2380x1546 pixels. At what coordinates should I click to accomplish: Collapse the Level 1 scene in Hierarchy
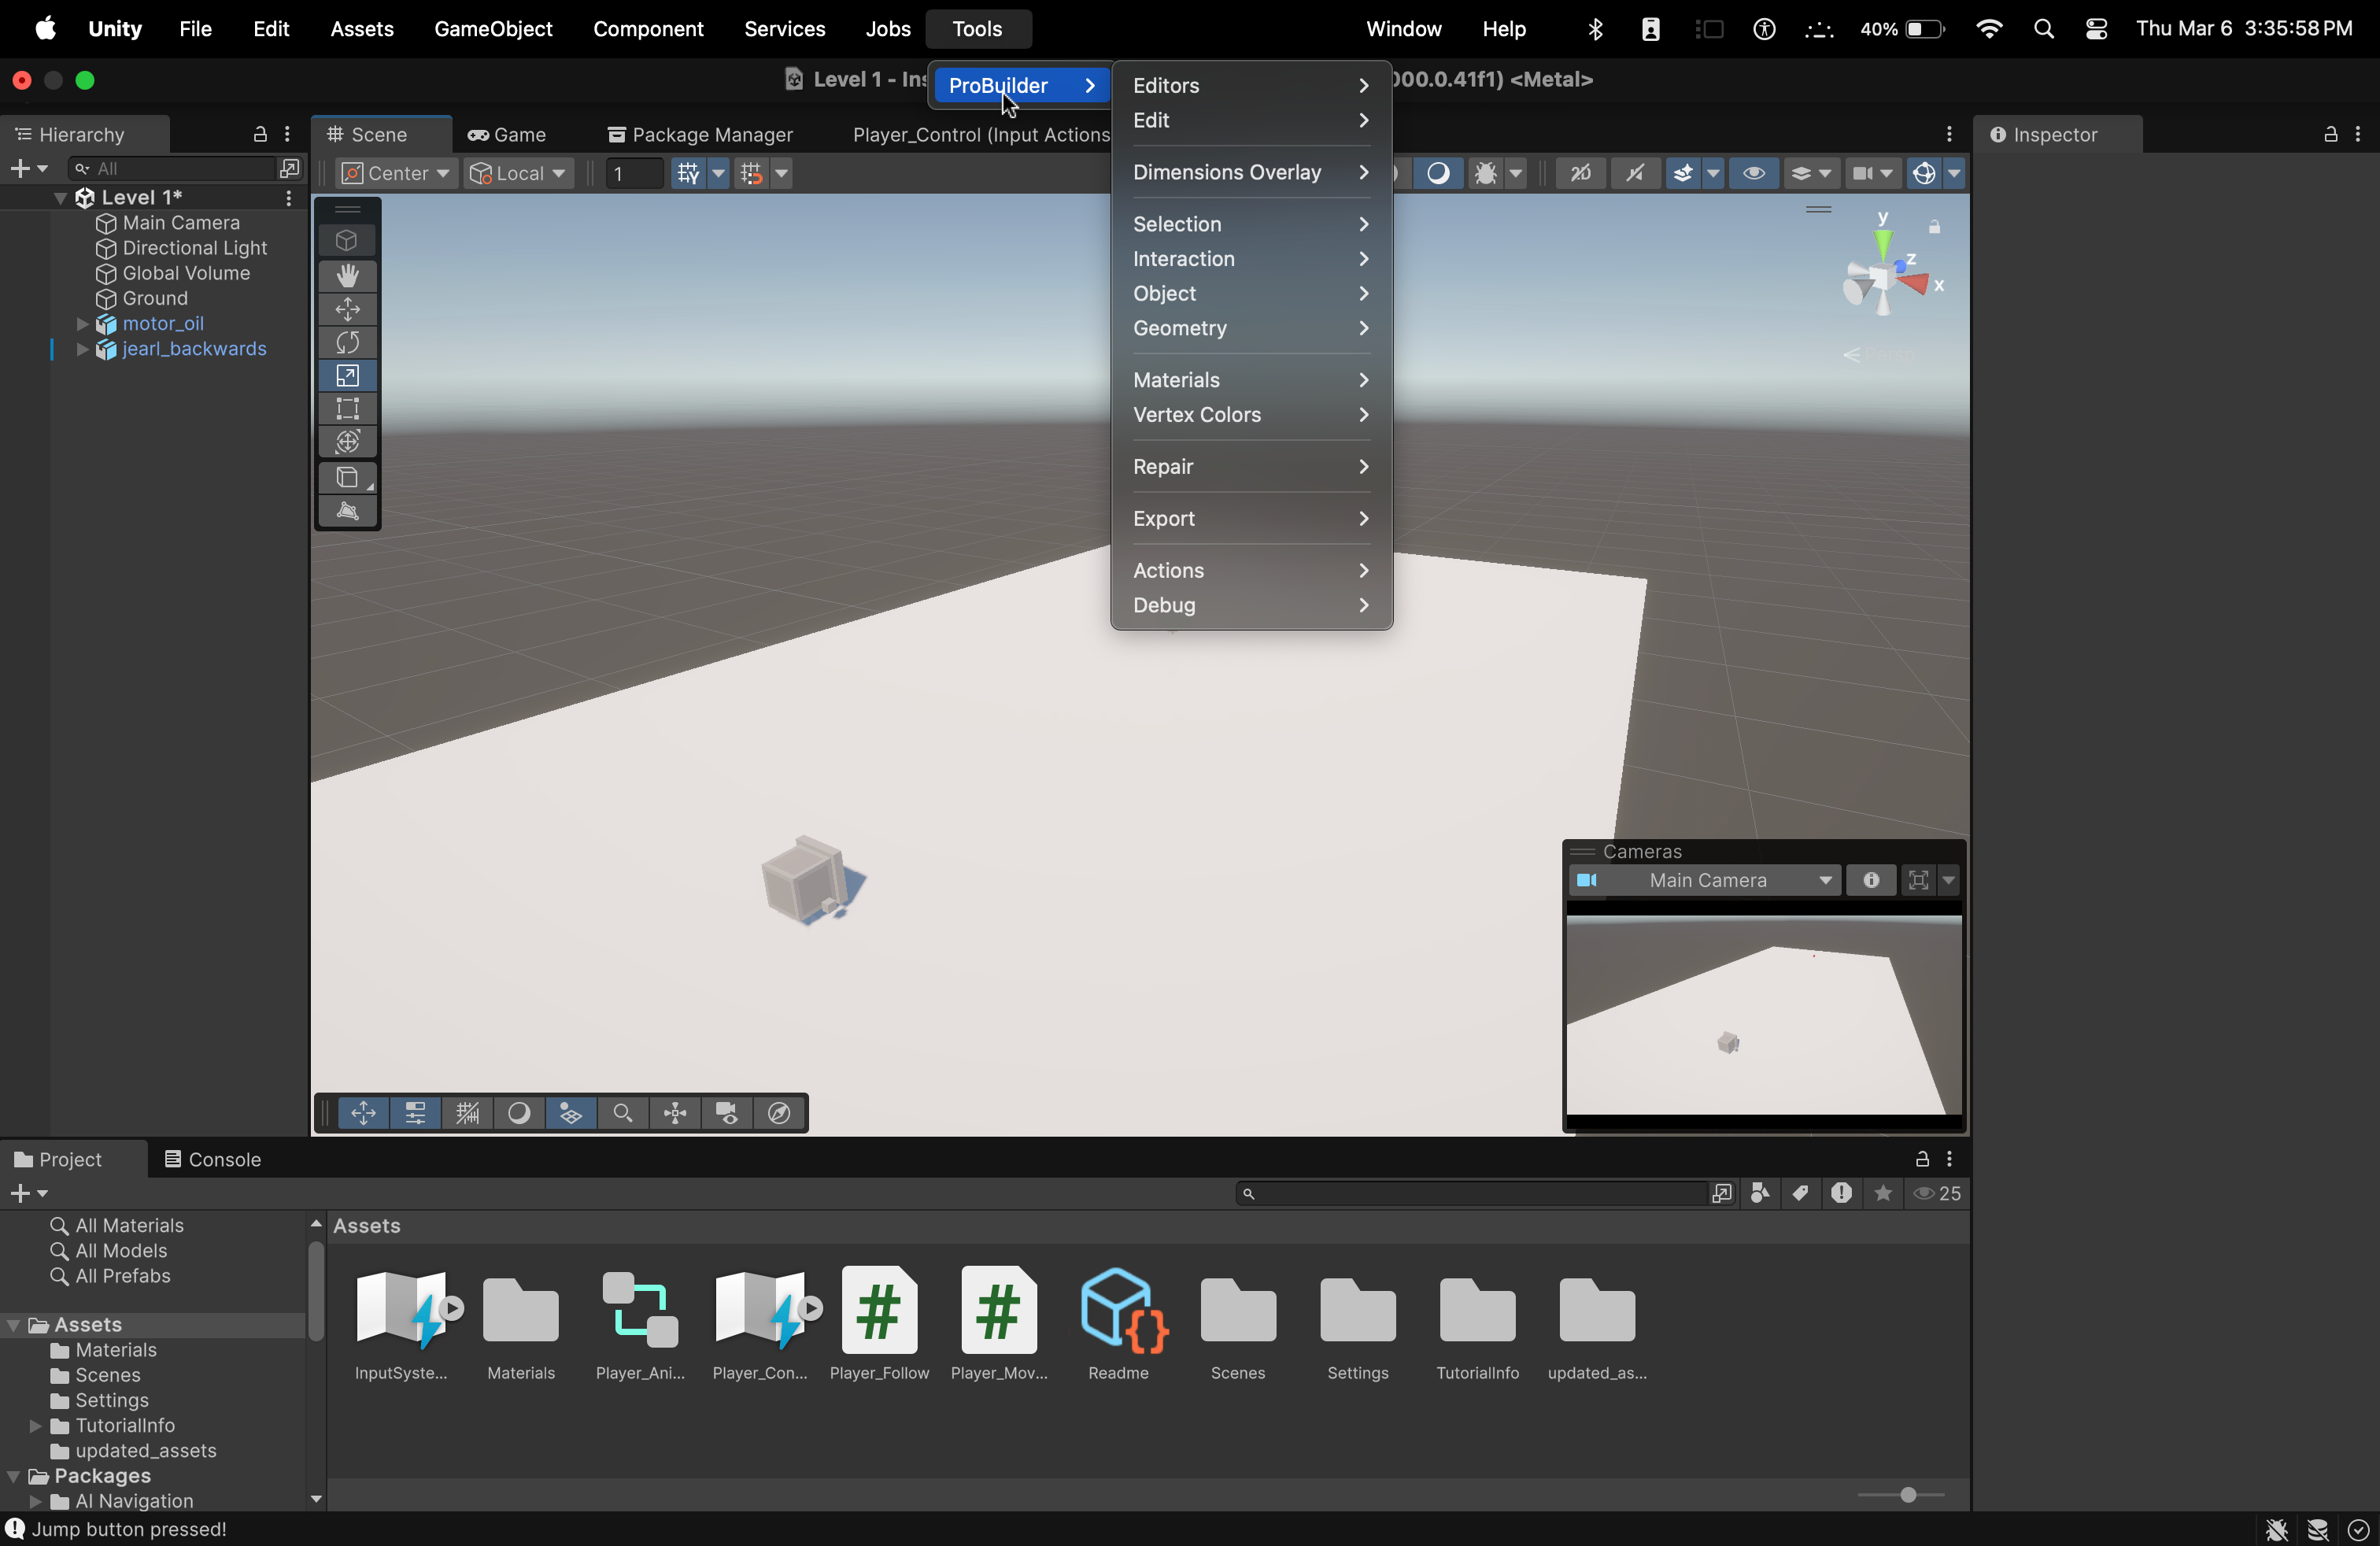pyautogui.click(x=59, y=198)
